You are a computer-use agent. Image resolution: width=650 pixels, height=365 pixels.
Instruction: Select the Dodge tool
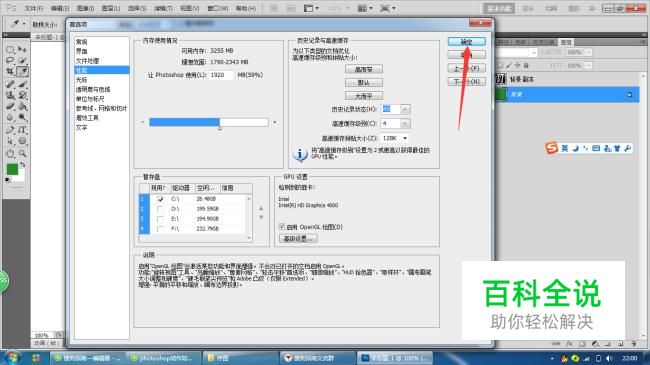pos(22,117)
